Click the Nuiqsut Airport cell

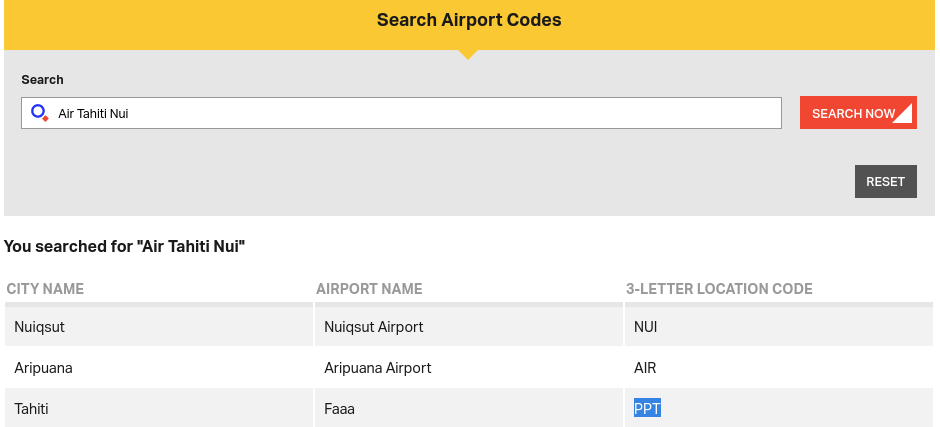pos(374,327)
